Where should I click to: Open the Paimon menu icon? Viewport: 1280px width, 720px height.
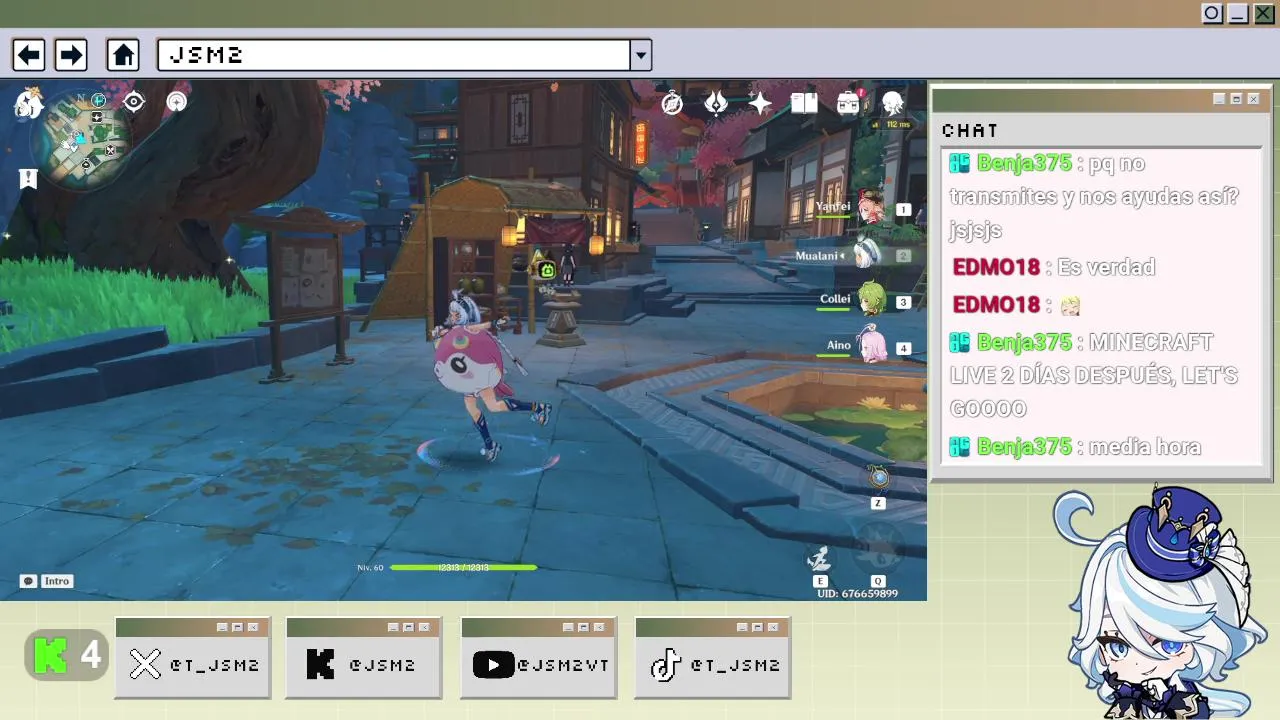(29, 102)
